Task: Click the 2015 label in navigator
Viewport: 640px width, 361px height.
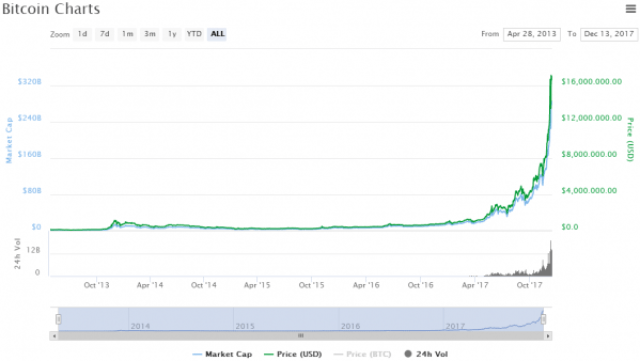Action: coord(245,326)
